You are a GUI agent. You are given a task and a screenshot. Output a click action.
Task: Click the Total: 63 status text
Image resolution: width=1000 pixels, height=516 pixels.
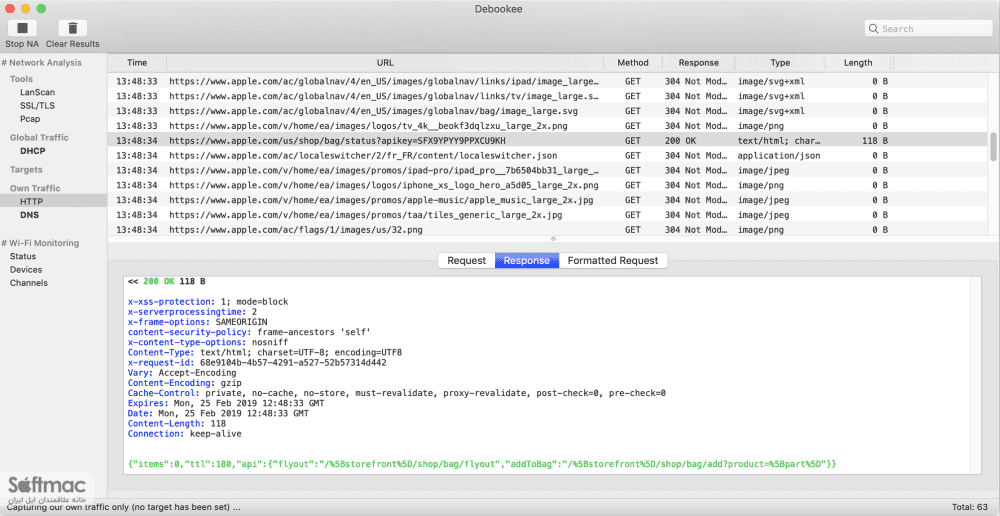pyautogui.click(x=970, y=508)
